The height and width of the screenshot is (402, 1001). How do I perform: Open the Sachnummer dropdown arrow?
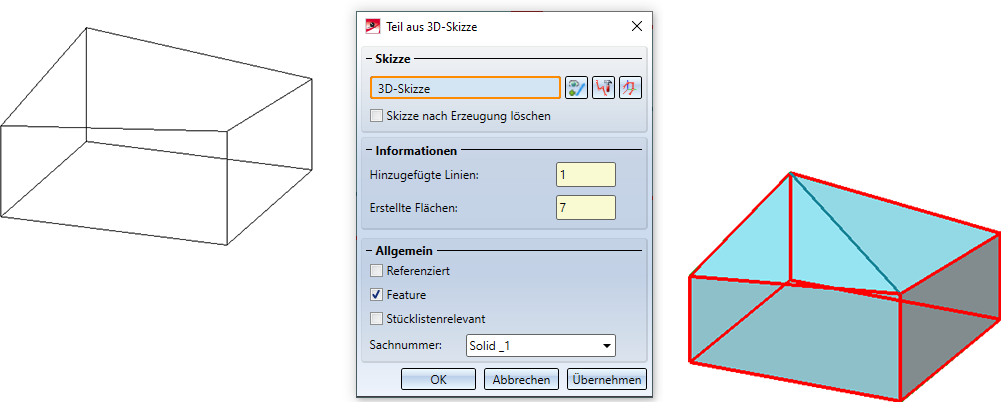click(606, 346)
